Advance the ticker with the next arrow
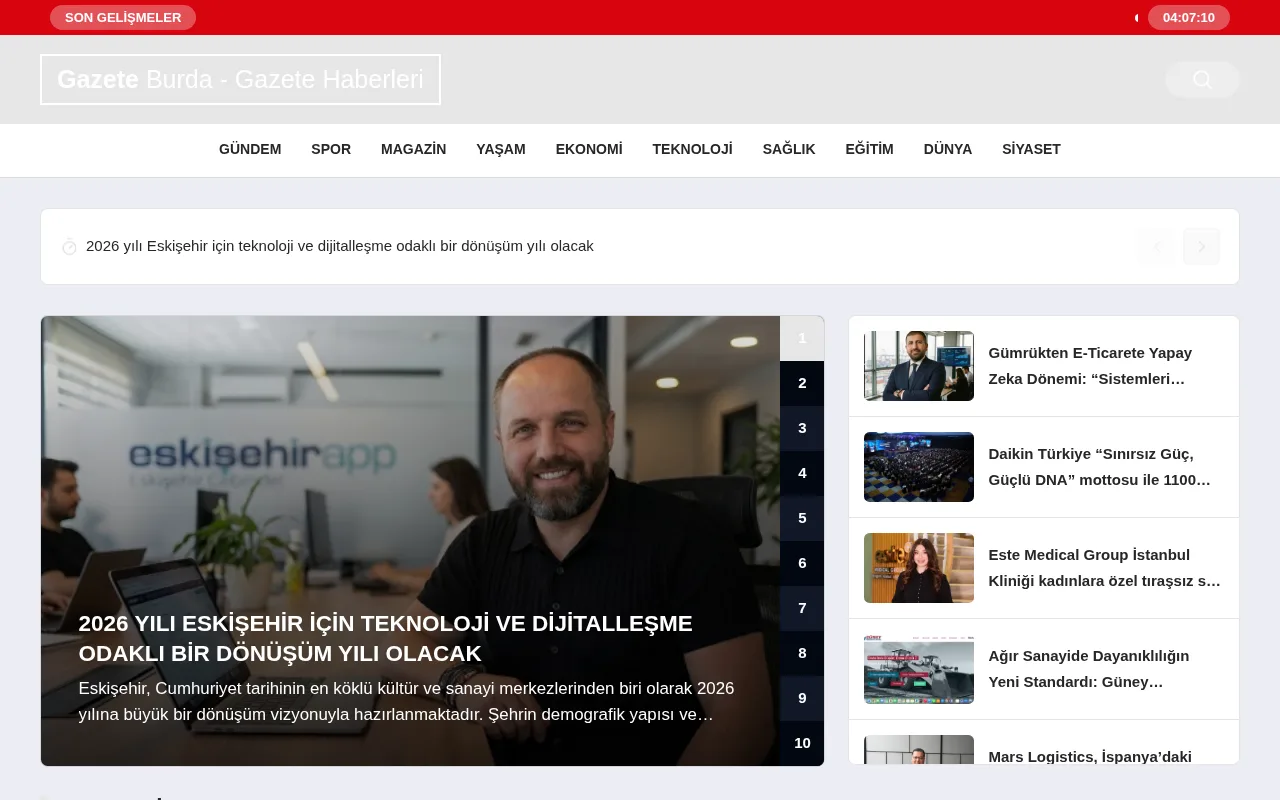 tap(1201, 246)
